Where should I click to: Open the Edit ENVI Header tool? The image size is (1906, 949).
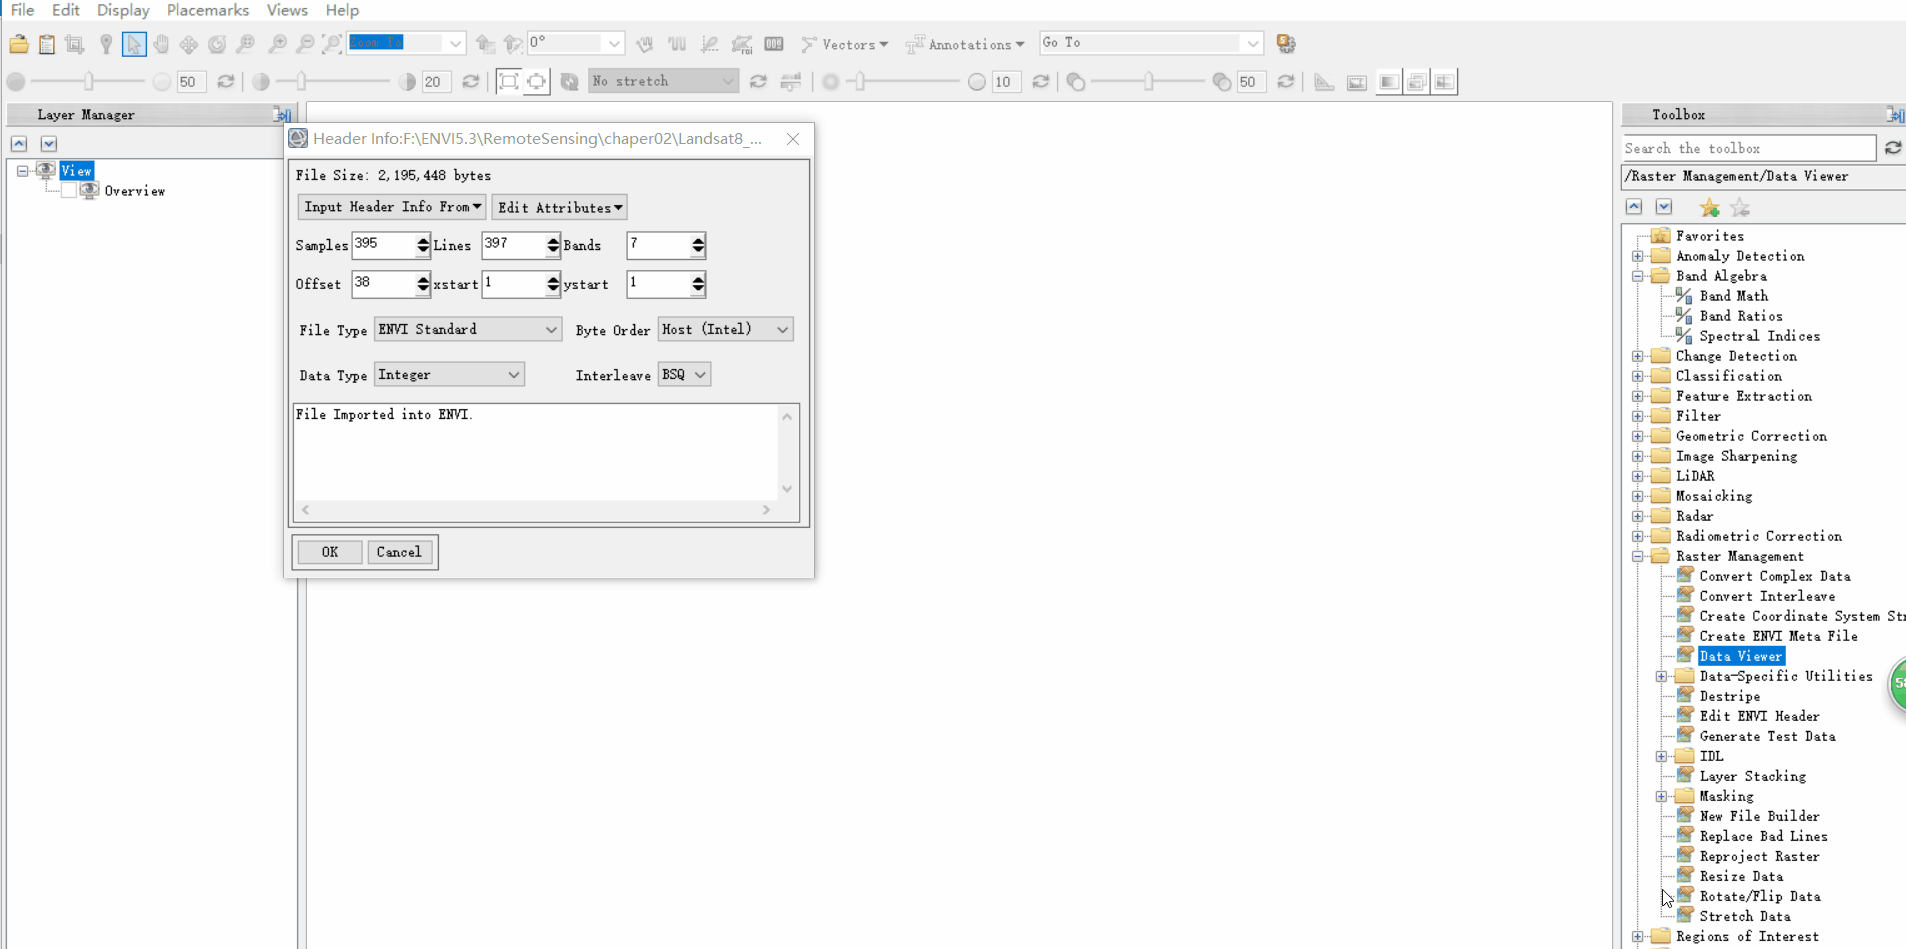click(x=1760, y=716)
